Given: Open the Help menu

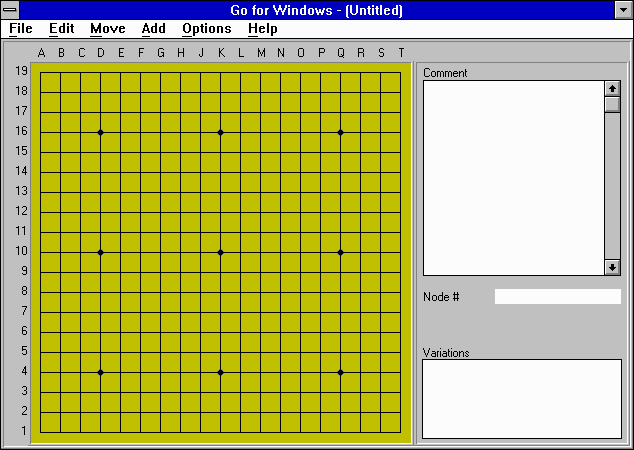Looking at the screenshot, I should [x=263, y=29].
